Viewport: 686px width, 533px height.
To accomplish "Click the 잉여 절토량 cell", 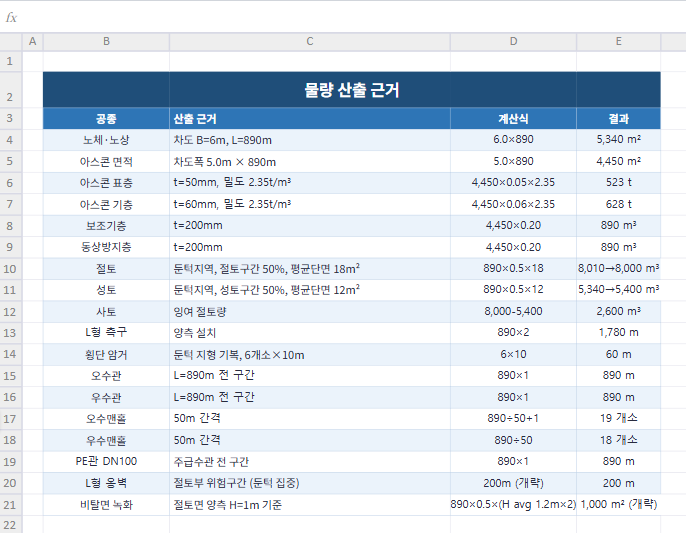I will [x=310, y=312].
